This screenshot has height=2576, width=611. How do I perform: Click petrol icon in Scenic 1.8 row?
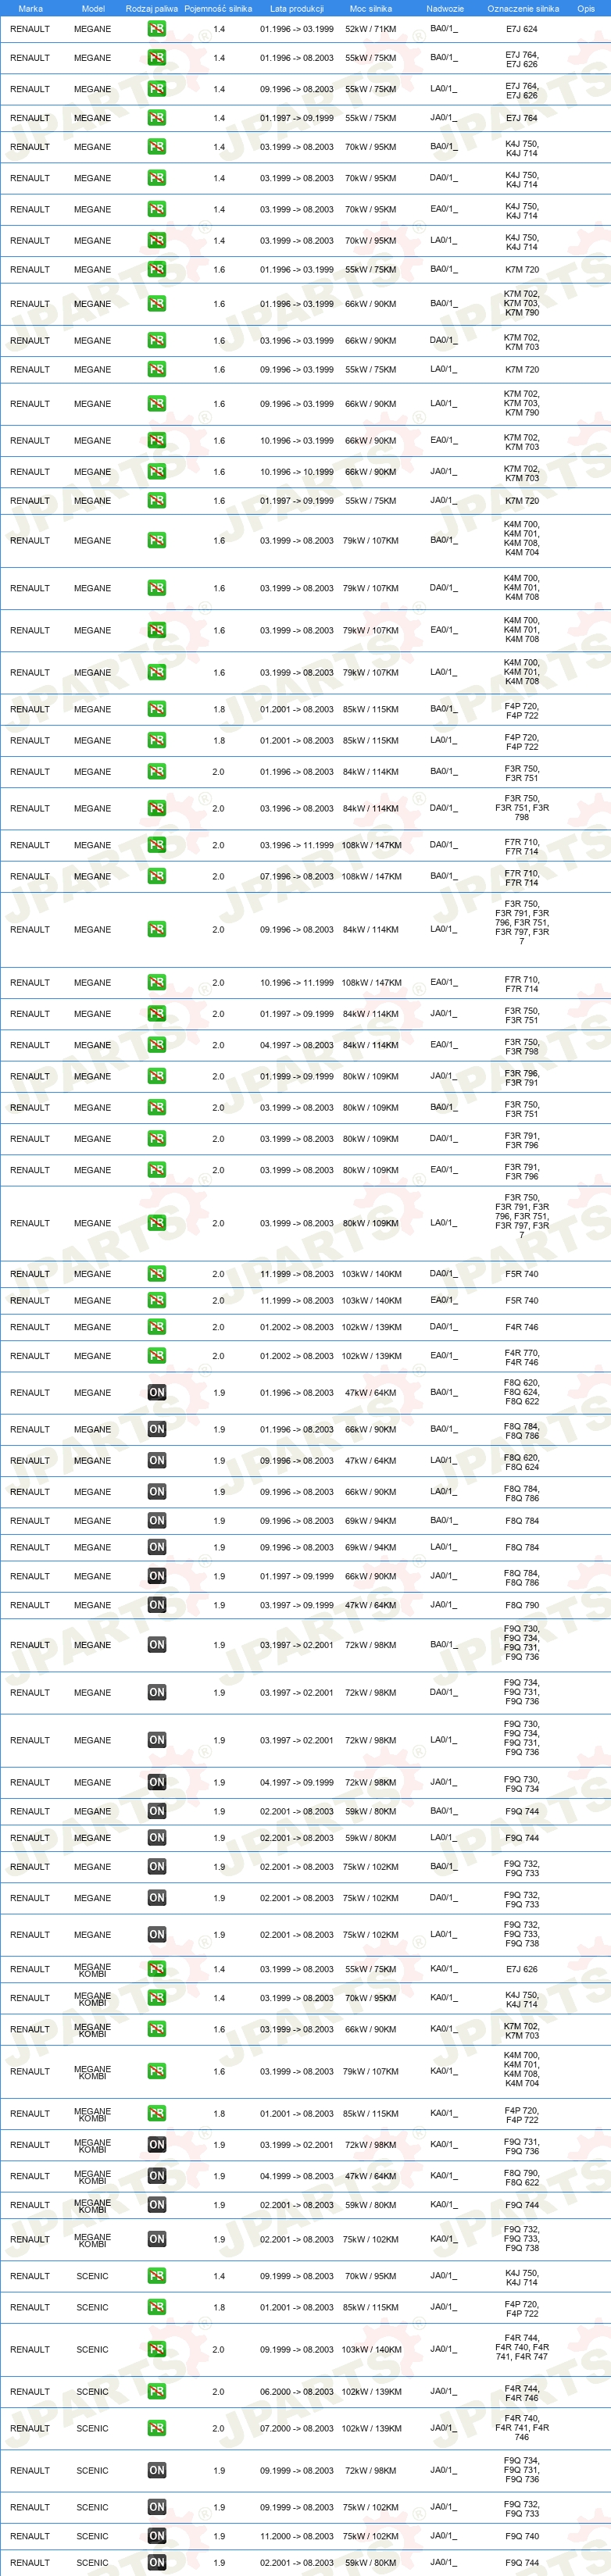click(x=157, y=2307)
